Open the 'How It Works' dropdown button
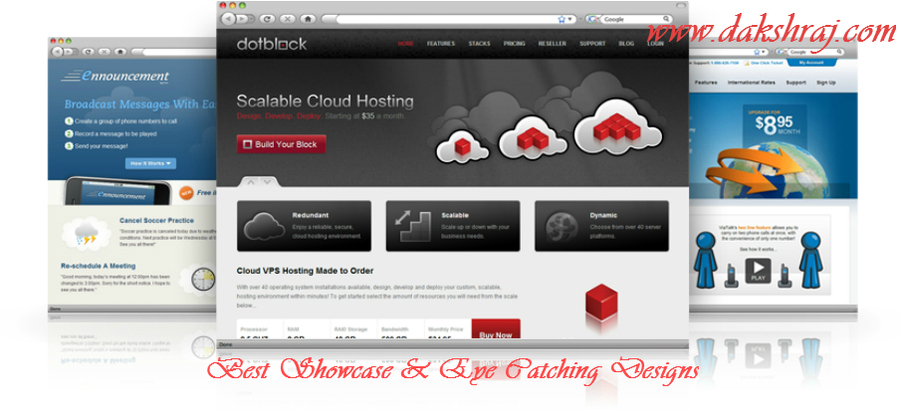 (151, 164)
